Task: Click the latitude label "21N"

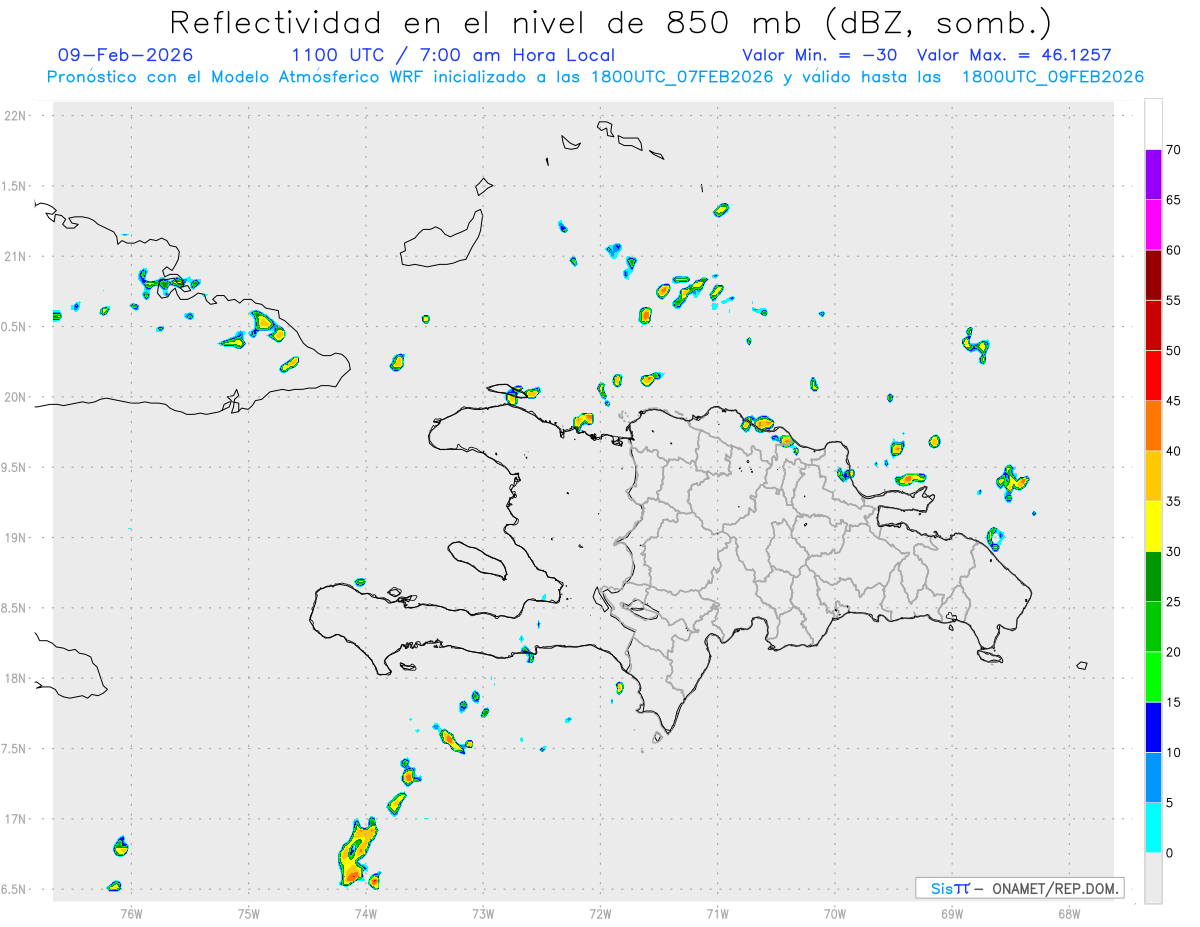Action: [x=16, y=256]
